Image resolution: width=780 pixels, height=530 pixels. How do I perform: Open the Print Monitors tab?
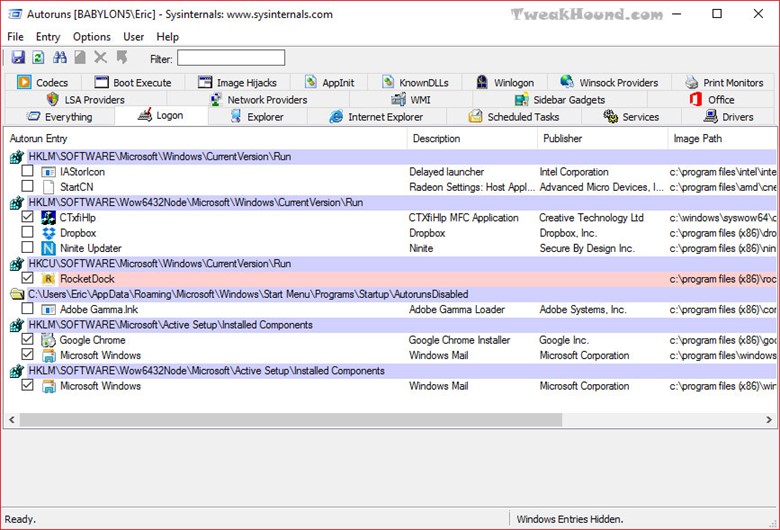click(x=724, y=82)
